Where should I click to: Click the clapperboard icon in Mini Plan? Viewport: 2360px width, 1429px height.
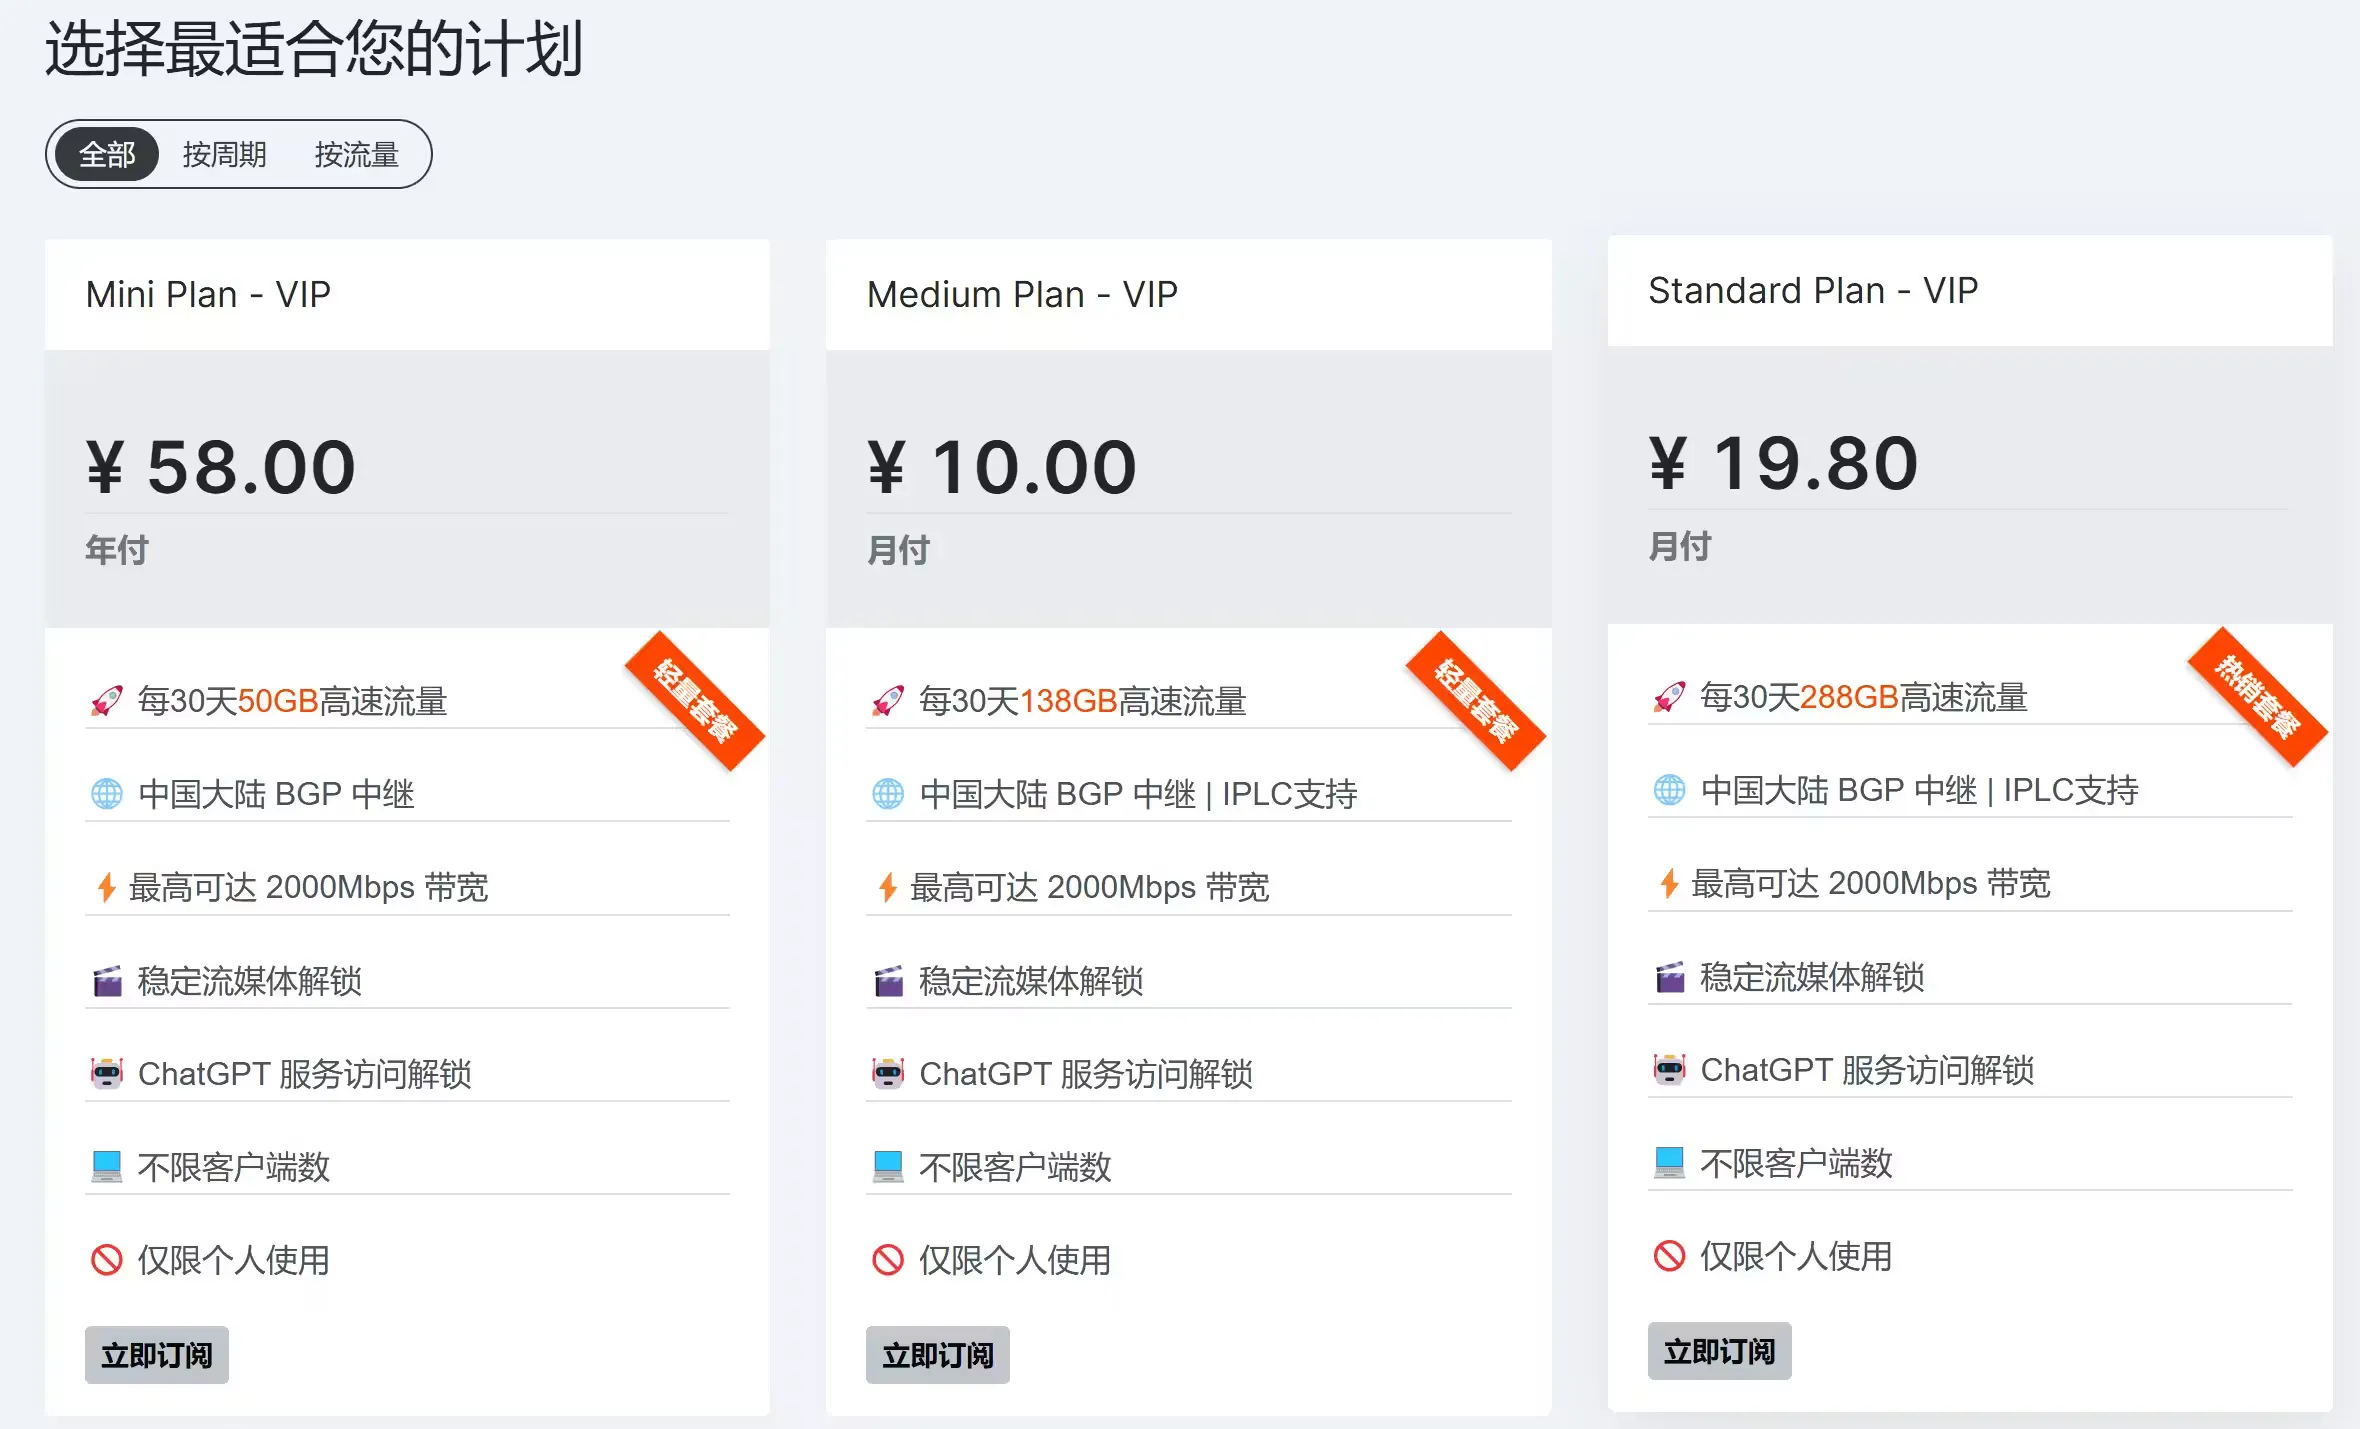[x=107, y=981]
